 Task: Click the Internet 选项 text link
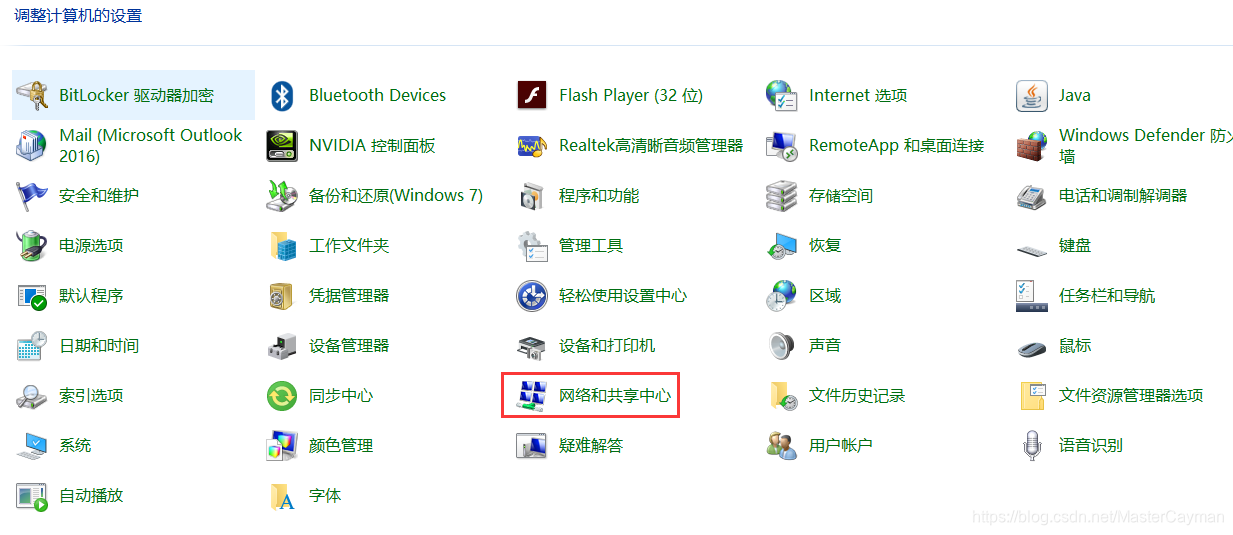click(858, 96)
